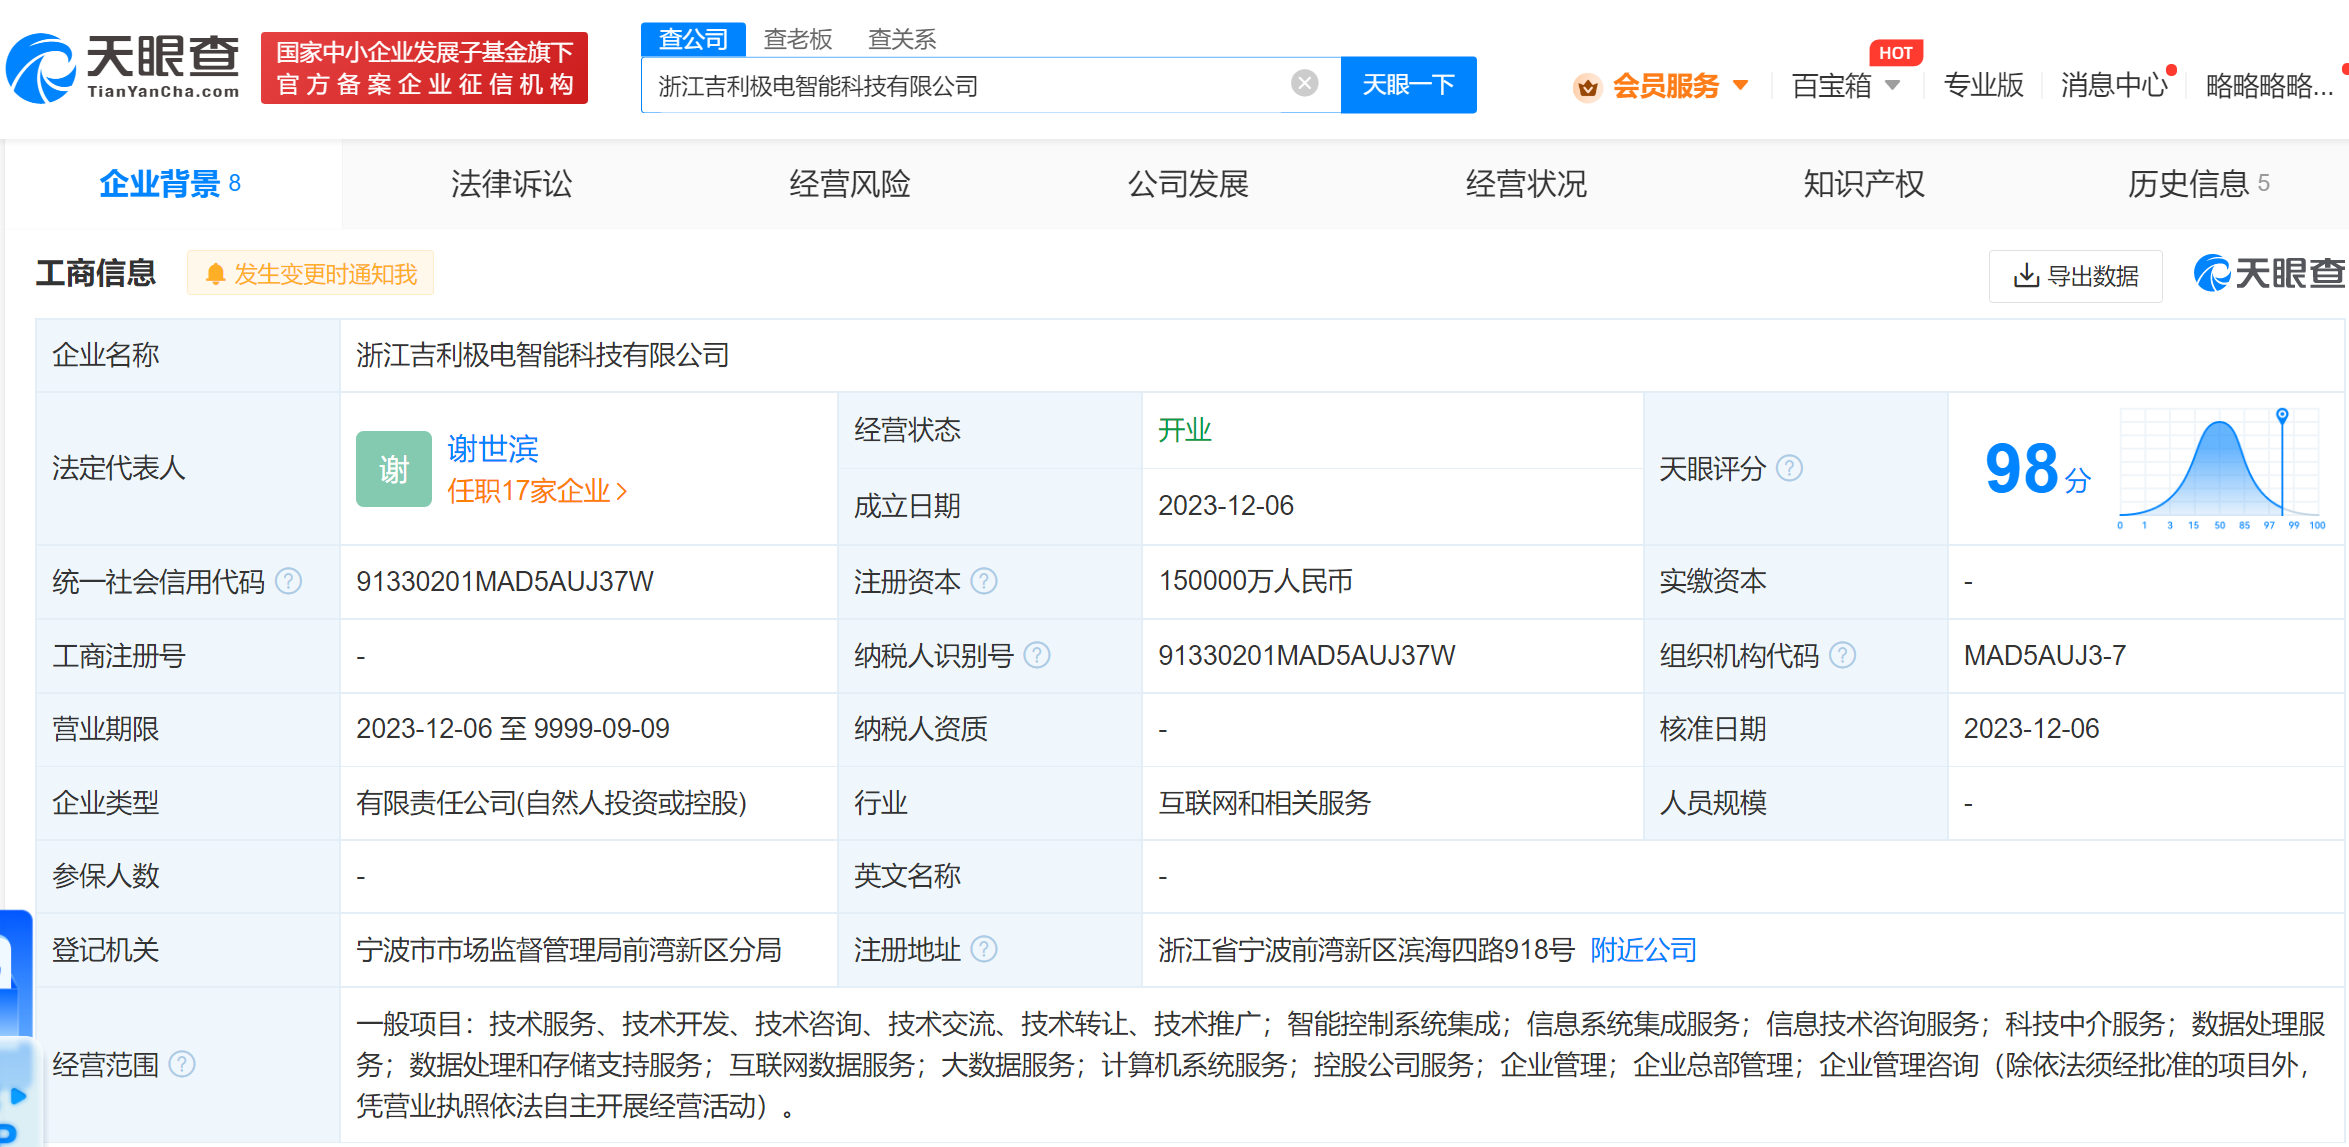Open legal representative 谢世滨 link
Viewport: 2349px width, 1147px height.
(x=493, y=448)
